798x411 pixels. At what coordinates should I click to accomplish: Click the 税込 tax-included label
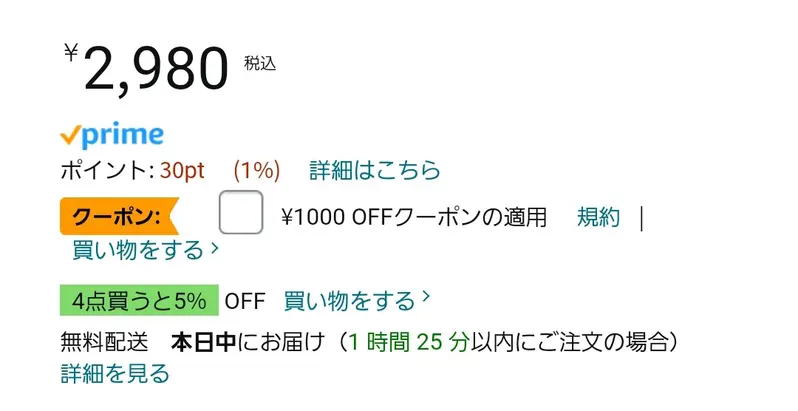(260, 63)
